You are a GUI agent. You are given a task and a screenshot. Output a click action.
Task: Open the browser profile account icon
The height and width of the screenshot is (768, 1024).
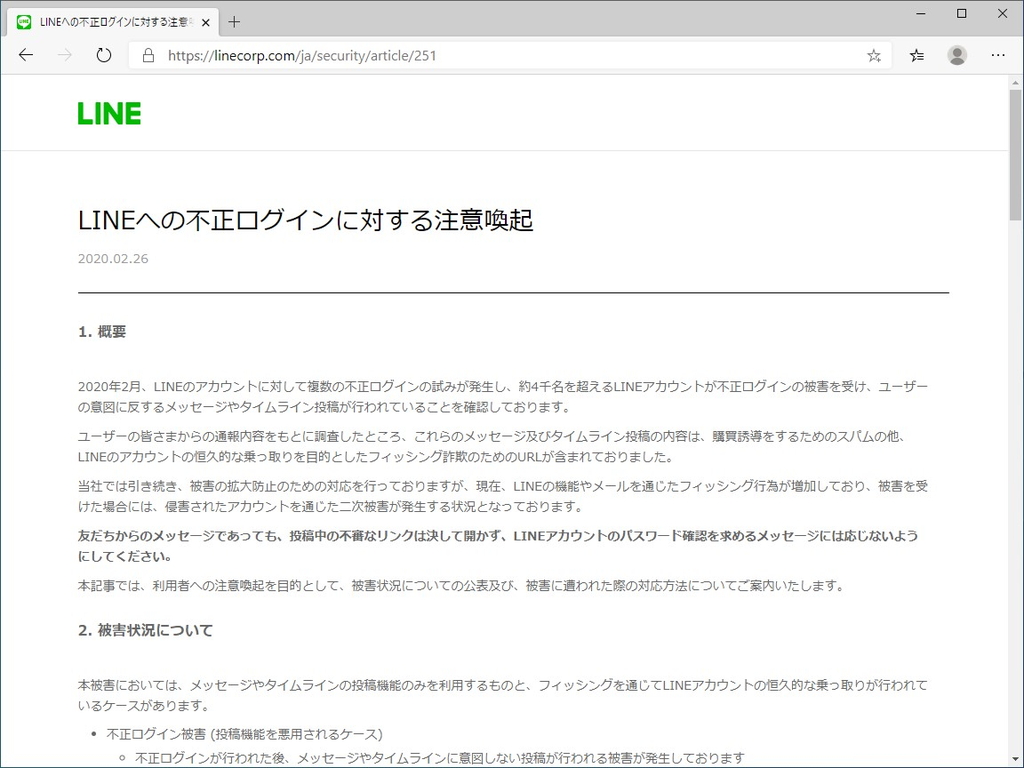(957, 56)
